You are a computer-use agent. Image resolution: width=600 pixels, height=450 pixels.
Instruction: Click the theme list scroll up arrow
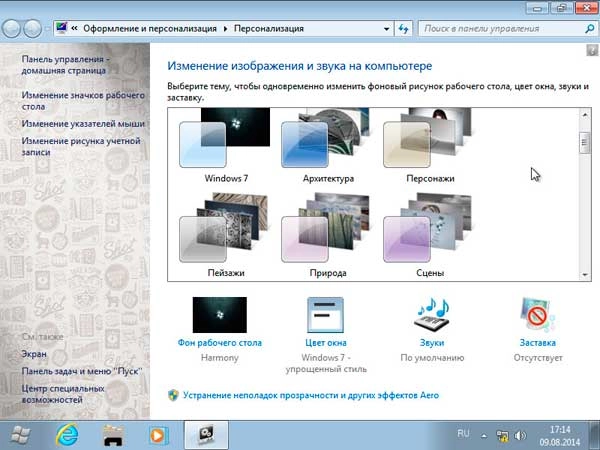click(x=585, y=114)
